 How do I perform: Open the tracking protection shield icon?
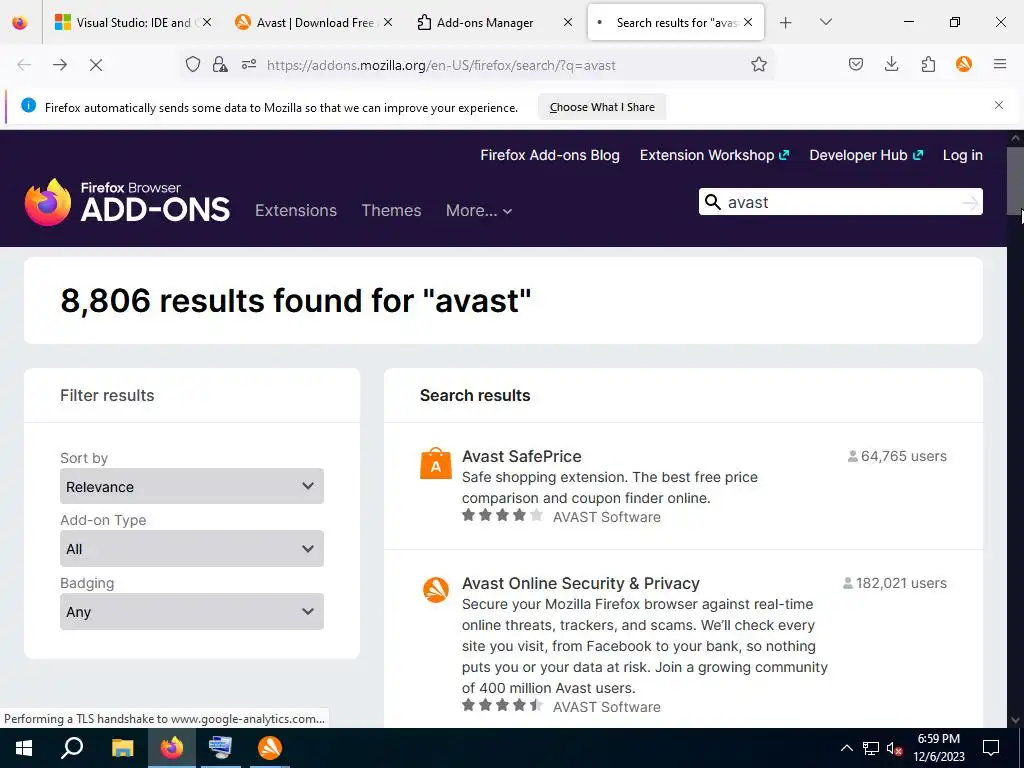tap(193, 65)
